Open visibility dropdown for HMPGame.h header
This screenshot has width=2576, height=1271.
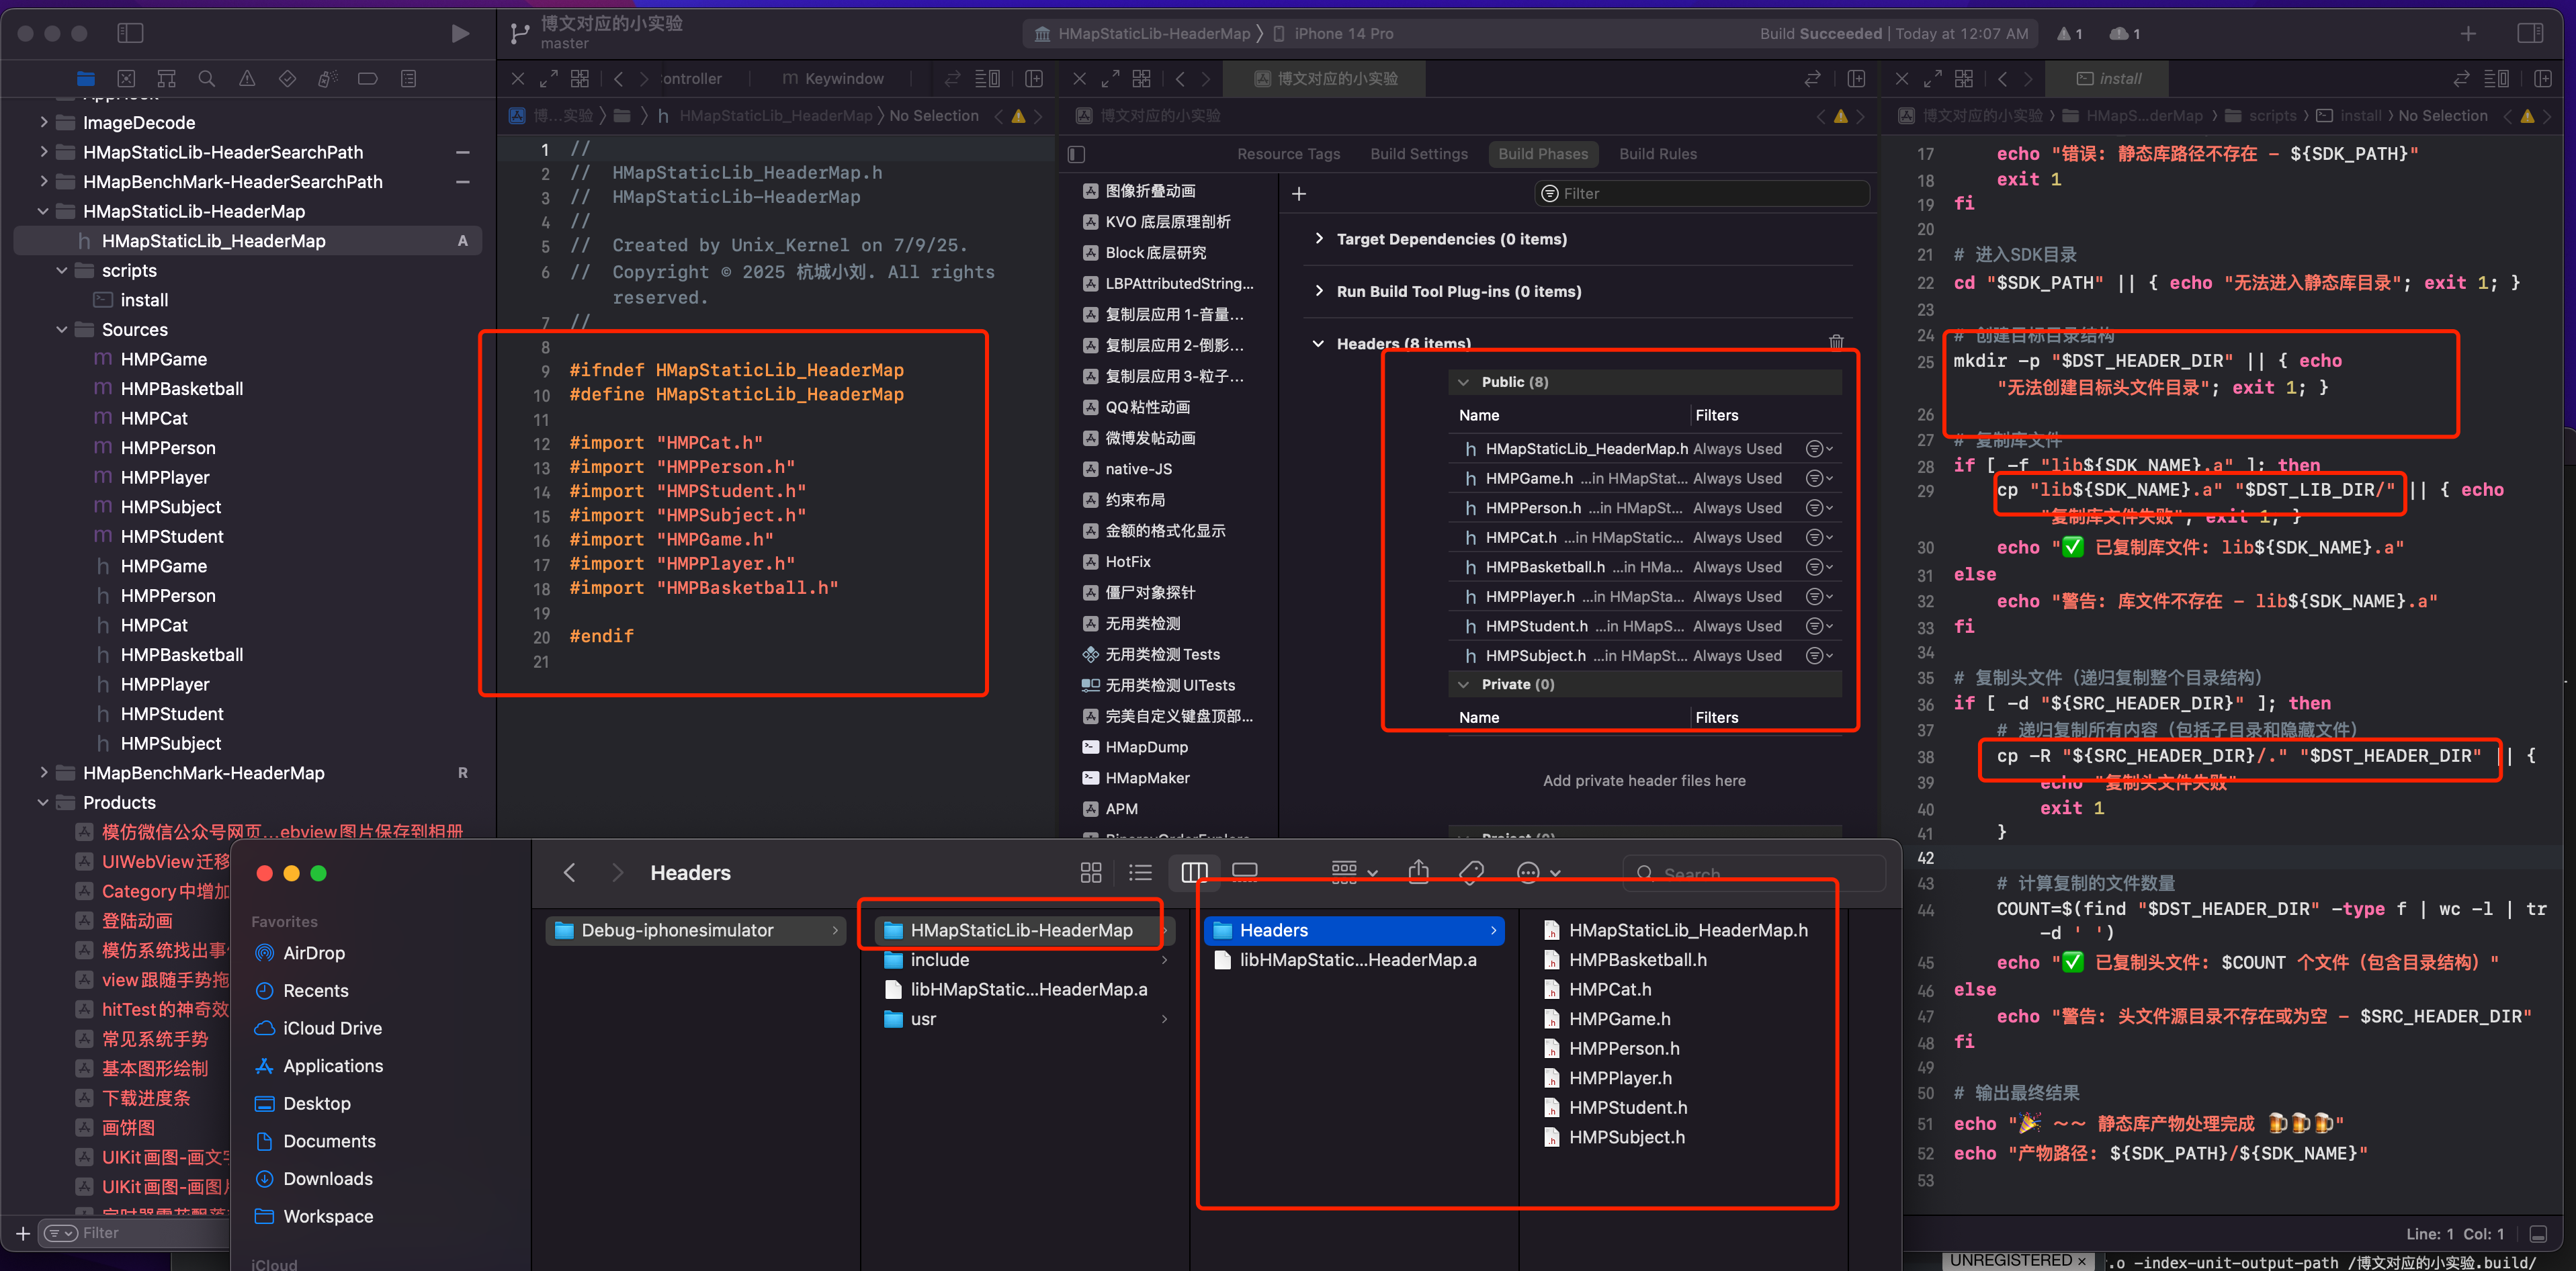point(1819,478)
